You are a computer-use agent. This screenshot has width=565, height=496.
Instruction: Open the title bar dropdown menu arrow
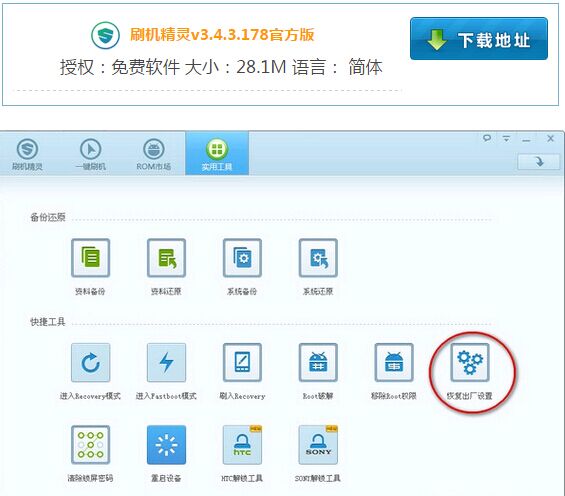tap(506, 138)
